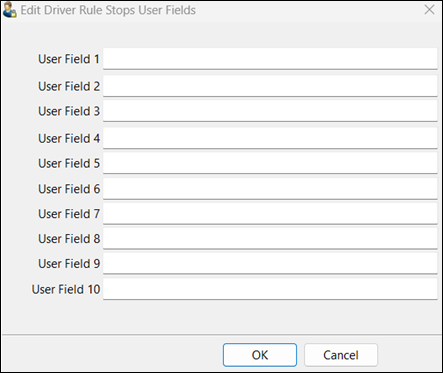Click the driver icon in title bar
This screenshot has width=443, height=373.
pyautogui.click(x=9, y=10)
